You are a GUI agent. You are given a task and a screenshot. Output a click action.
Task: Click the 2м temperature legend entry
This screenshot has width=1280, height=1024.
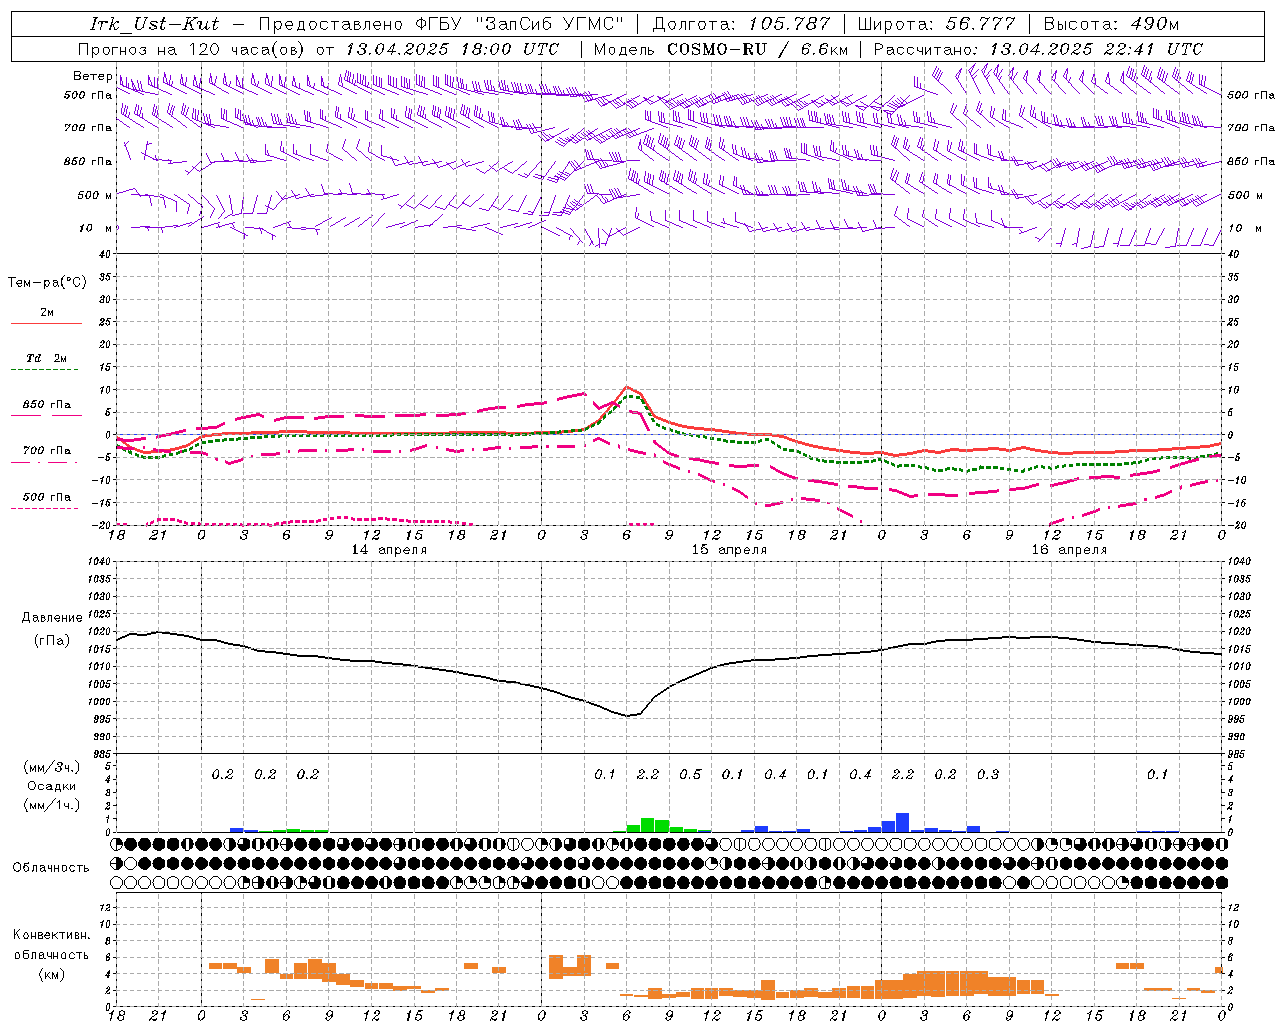47,313
